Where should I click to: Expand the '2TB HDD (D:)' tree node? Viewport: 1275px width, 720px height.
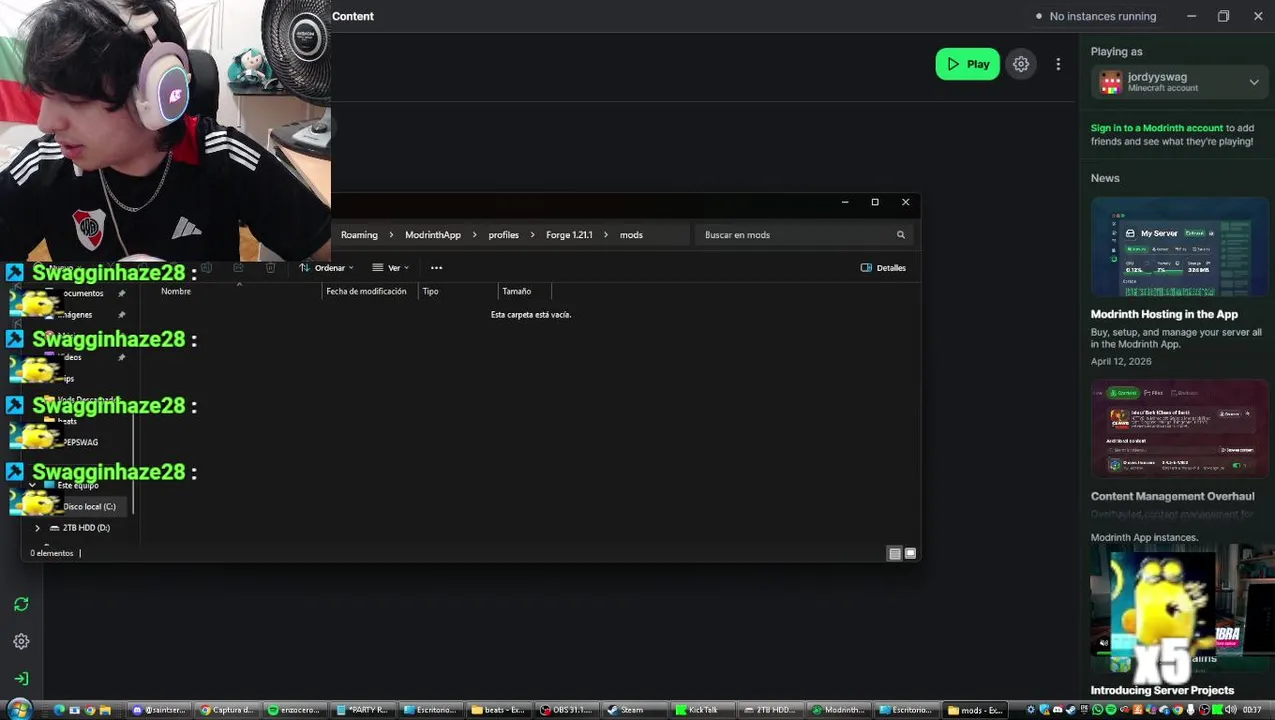(x=38, y=528)
